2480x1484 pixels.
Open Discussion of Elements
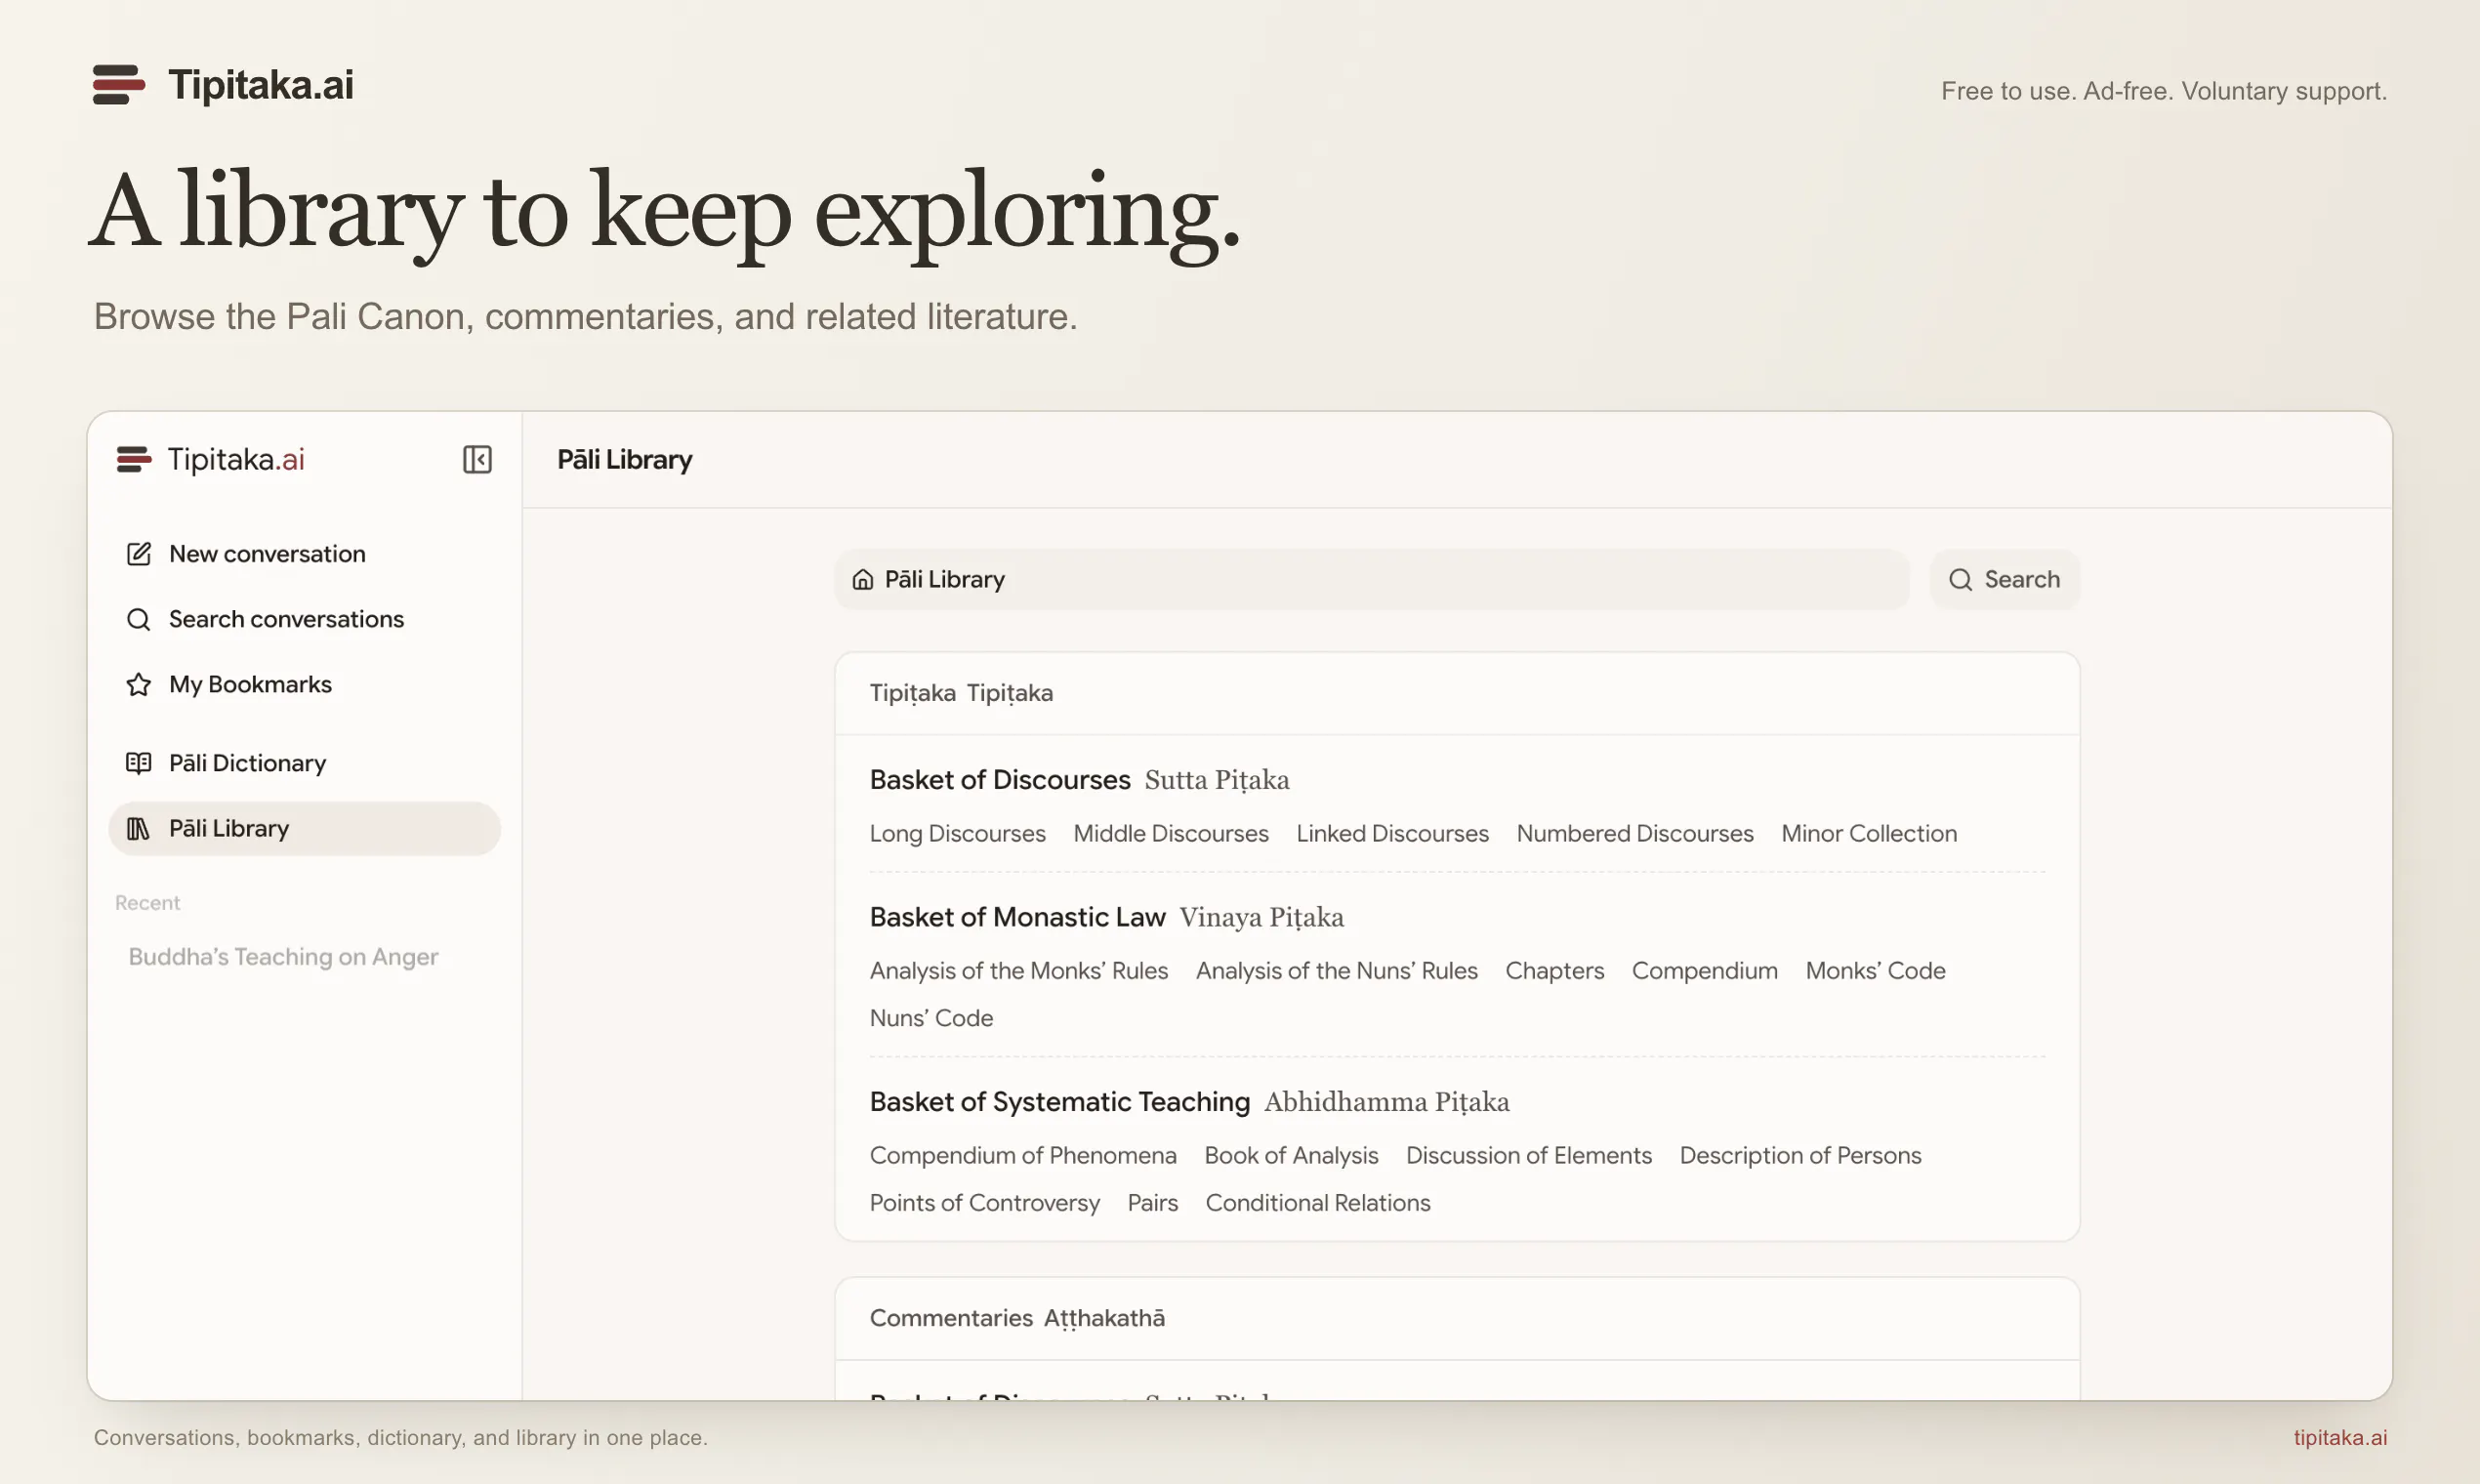click(x=1528, y=1155)
